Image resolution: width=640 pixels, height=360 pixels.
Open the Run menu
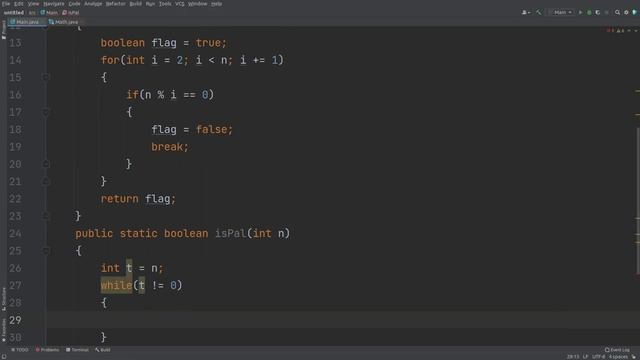pyautogui.click(x=150, y=4)
